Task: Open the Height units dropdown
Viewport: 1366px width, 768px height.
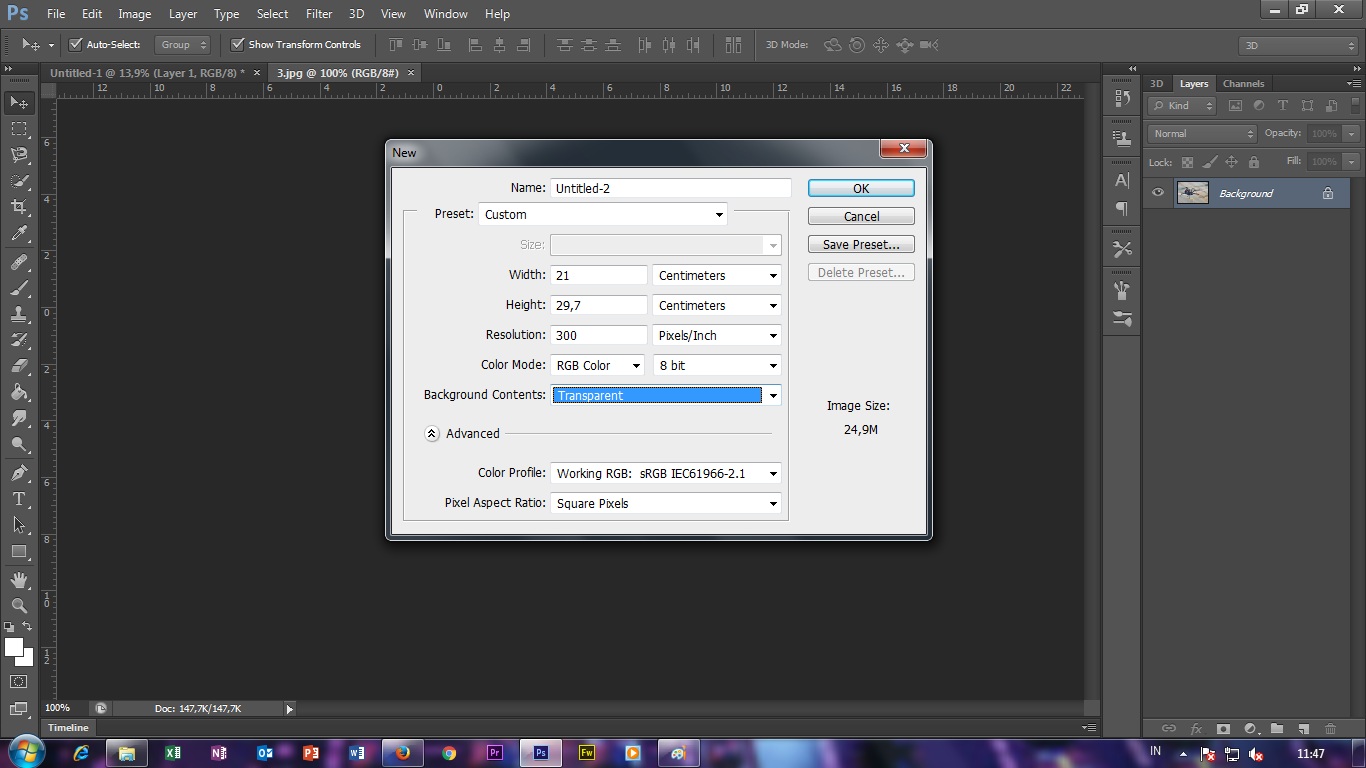Action: 717,305
